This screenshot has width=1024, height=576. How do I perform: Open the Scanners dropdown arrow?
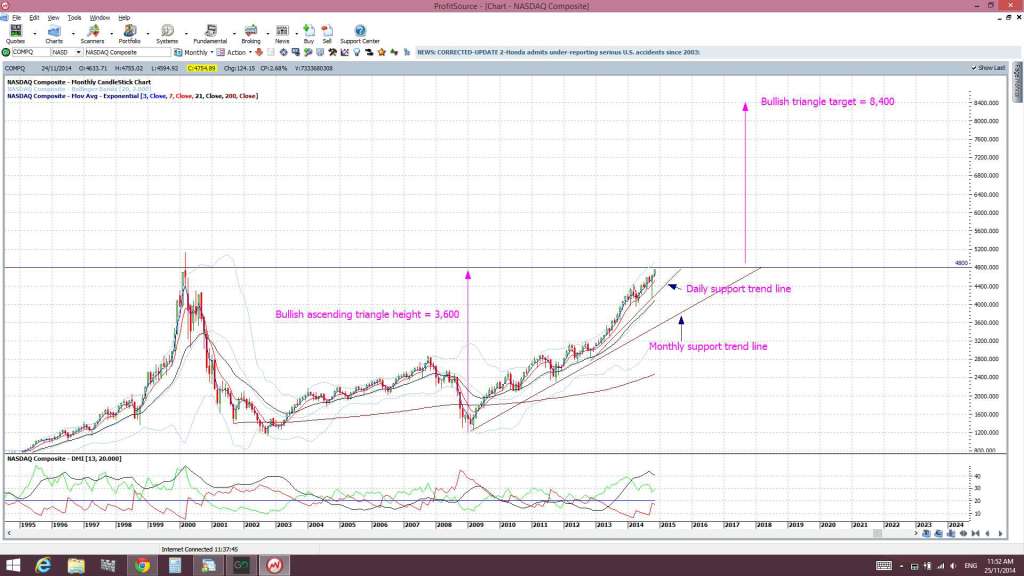[x=111, y=34]
